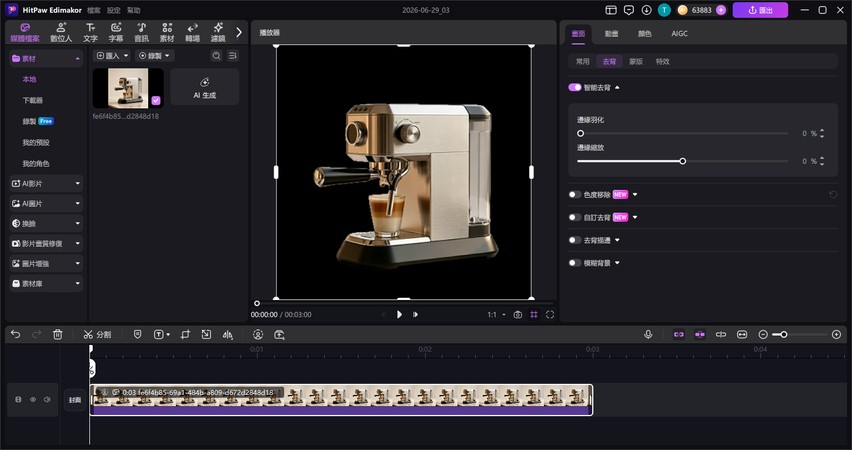Enter fullscreen preview mode
Screen dimensions: 852x450
click(550, 315)
